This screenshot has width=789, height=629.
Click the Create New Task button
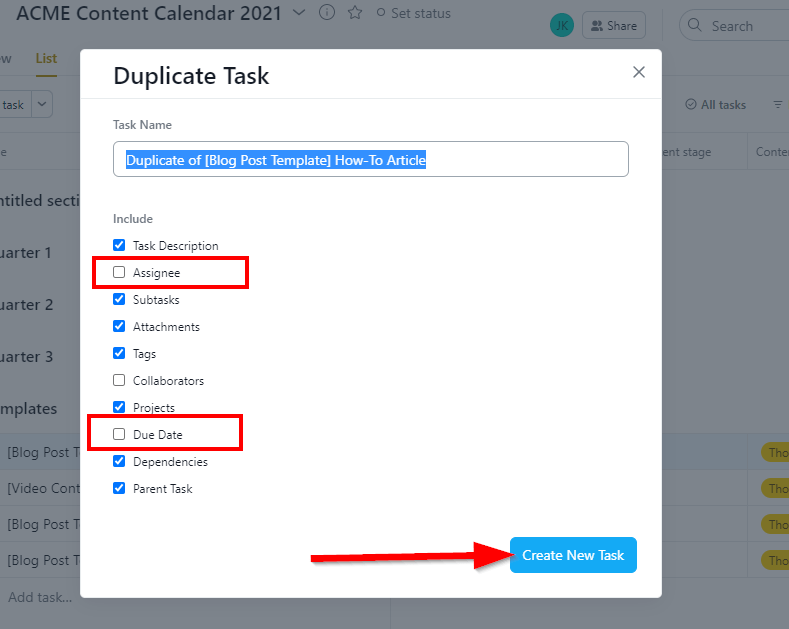click(x=573, y=555)
